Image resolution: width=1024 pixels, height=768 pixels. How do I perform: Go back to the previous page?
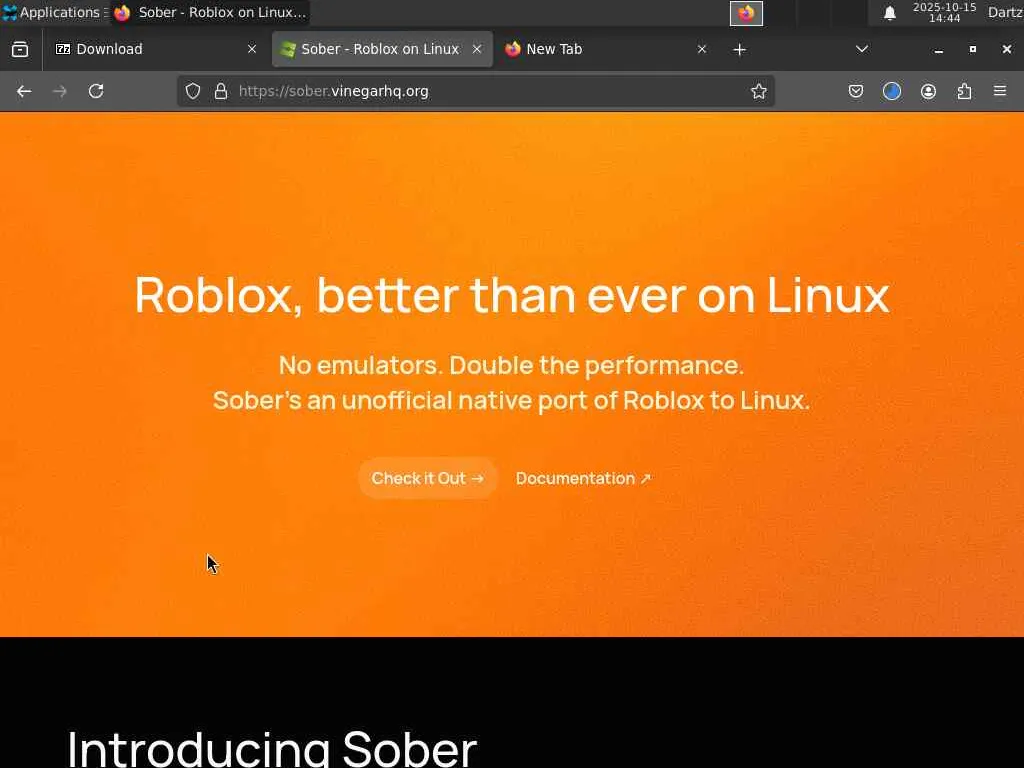[x=24, y=91]
